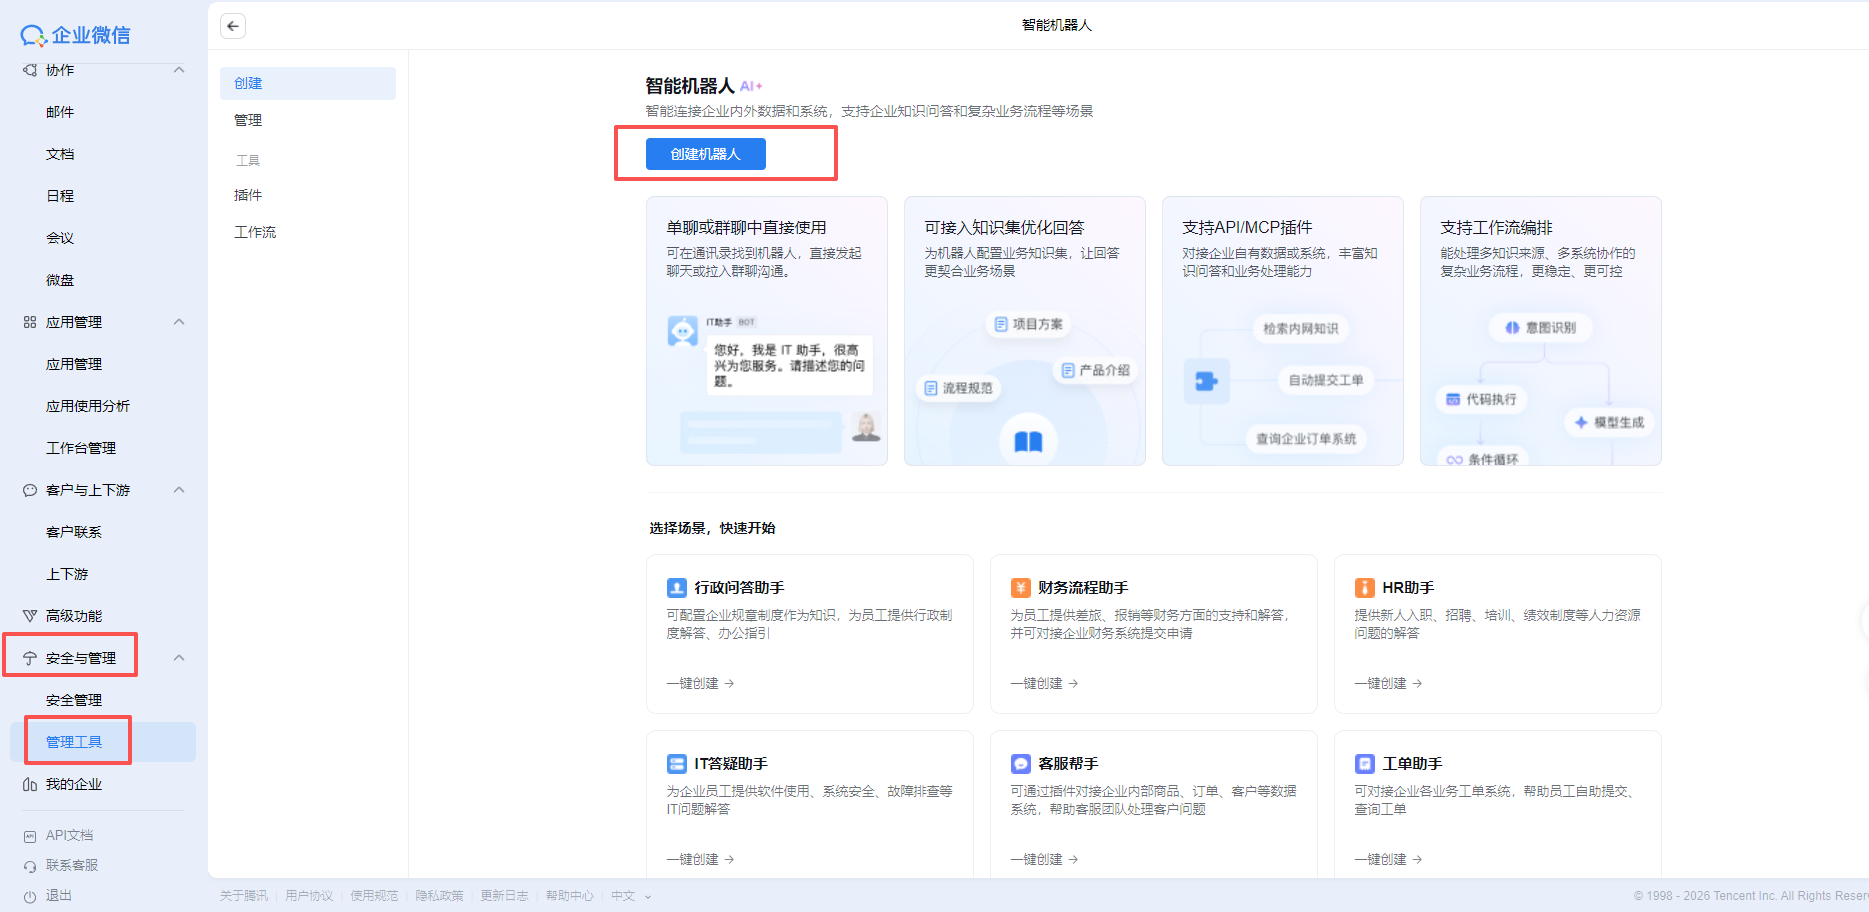Screen dimensions: 1869x912
Task: Open the 日程 schedule section
Action: point(60,195)
